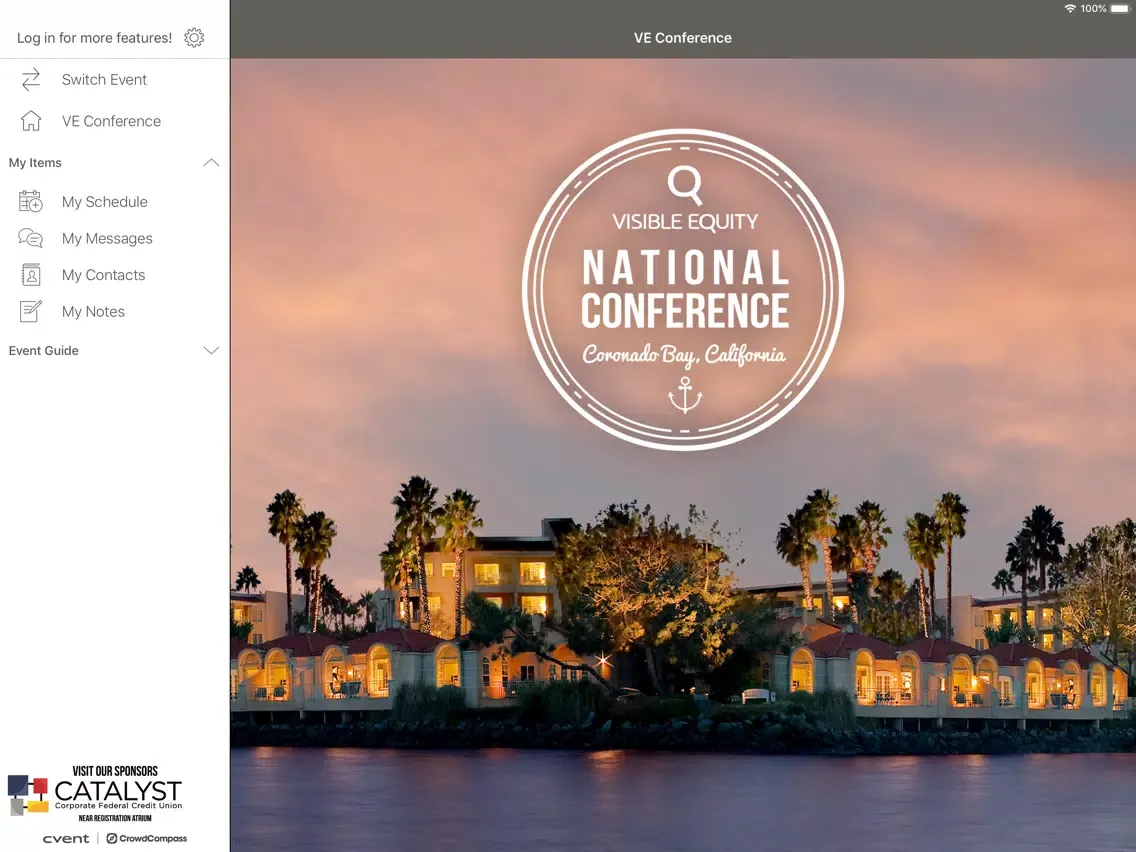Image resolution: width=1136 pixels, height=852 pixels.
Task: Click the VE Conference title in header
Action: point(682,38)
